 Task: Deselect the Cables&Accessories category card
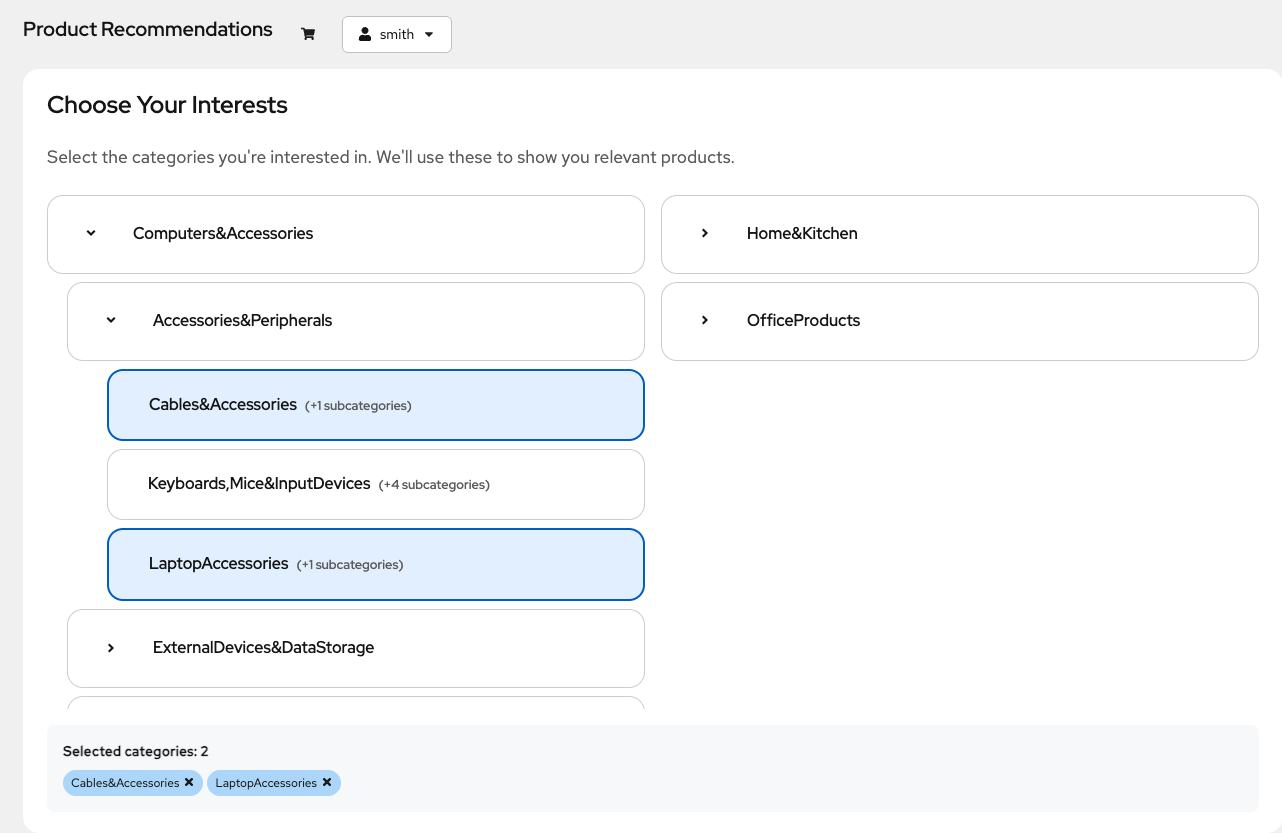375,405
